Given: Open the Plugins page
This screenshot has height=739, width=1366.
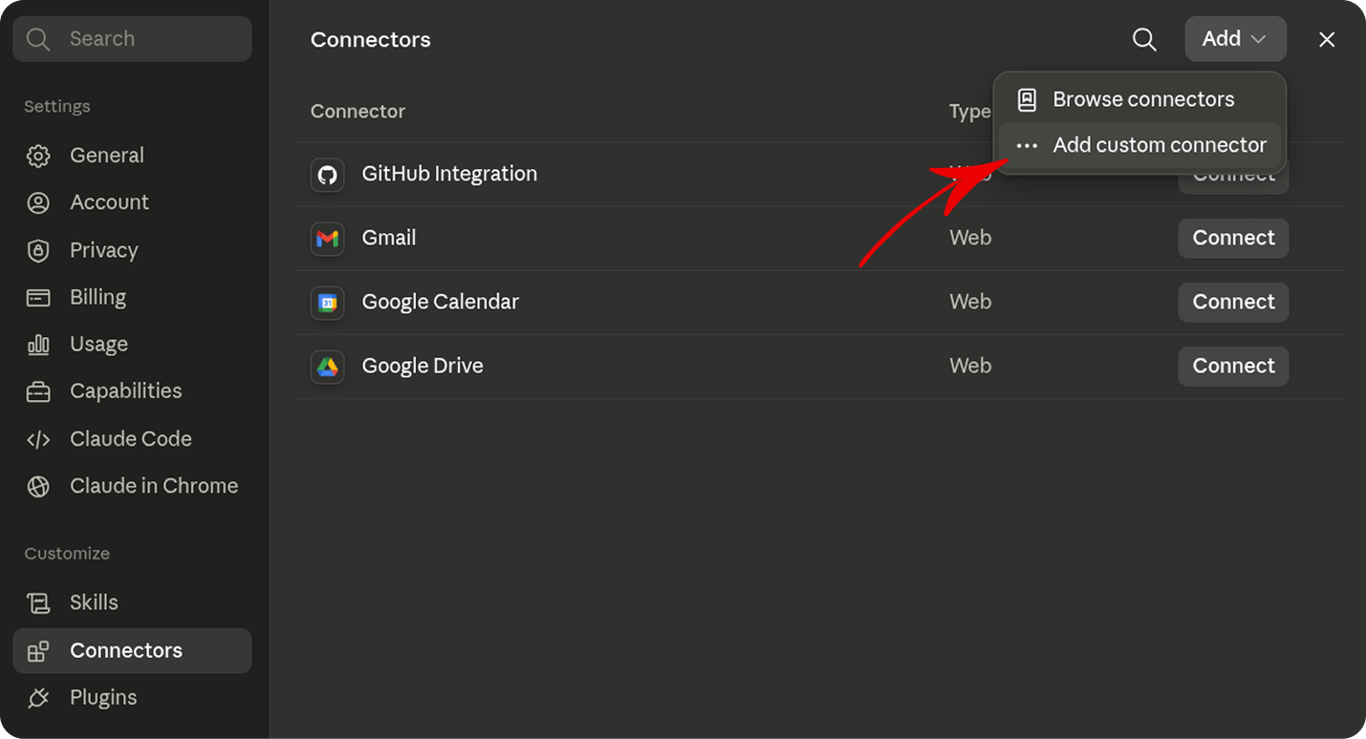Looking at the screenshot, I should pyautogui.click(x=132, y=698).
